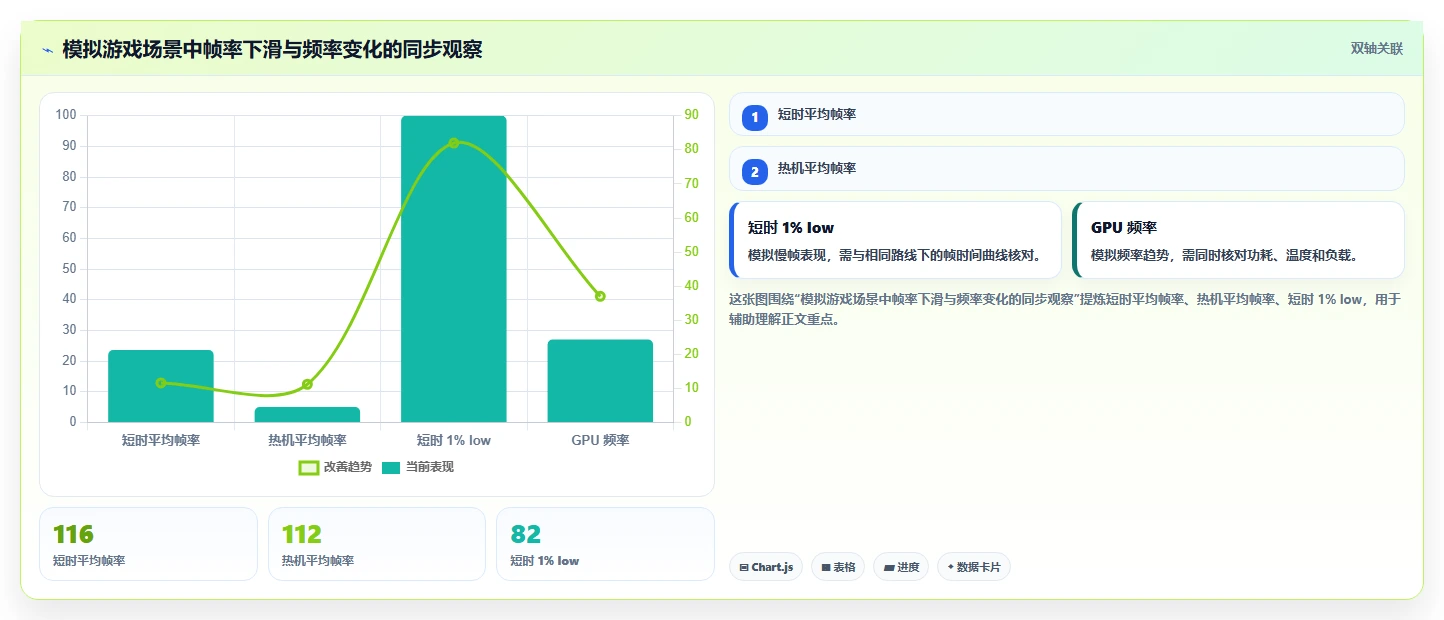Click the lightning icon beside the title
This screenshot has width=1444, height=620.
tap(47, 50)
